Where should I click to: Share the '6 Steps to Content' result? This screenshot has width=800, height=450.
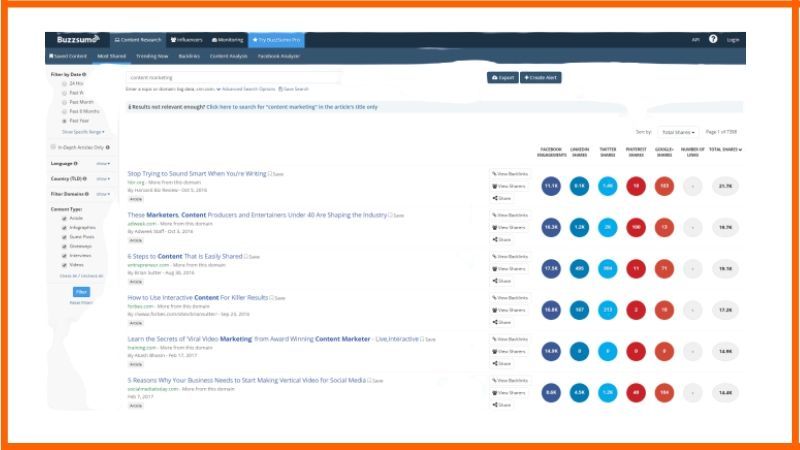pyautogui.click(x=502, y=281)
